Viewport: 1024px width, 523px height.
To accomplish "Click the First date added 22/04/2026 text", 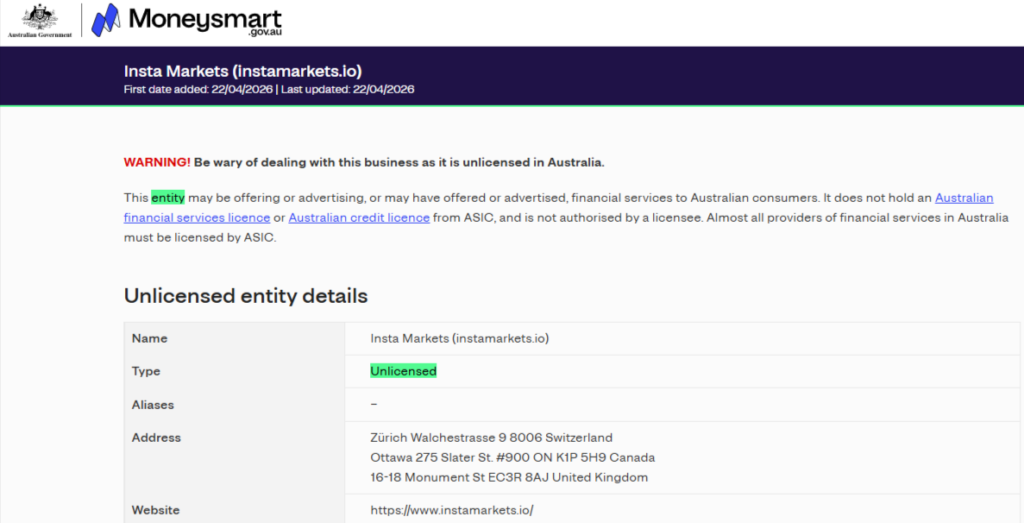I will pyautogui.click(x=199, y=89).
